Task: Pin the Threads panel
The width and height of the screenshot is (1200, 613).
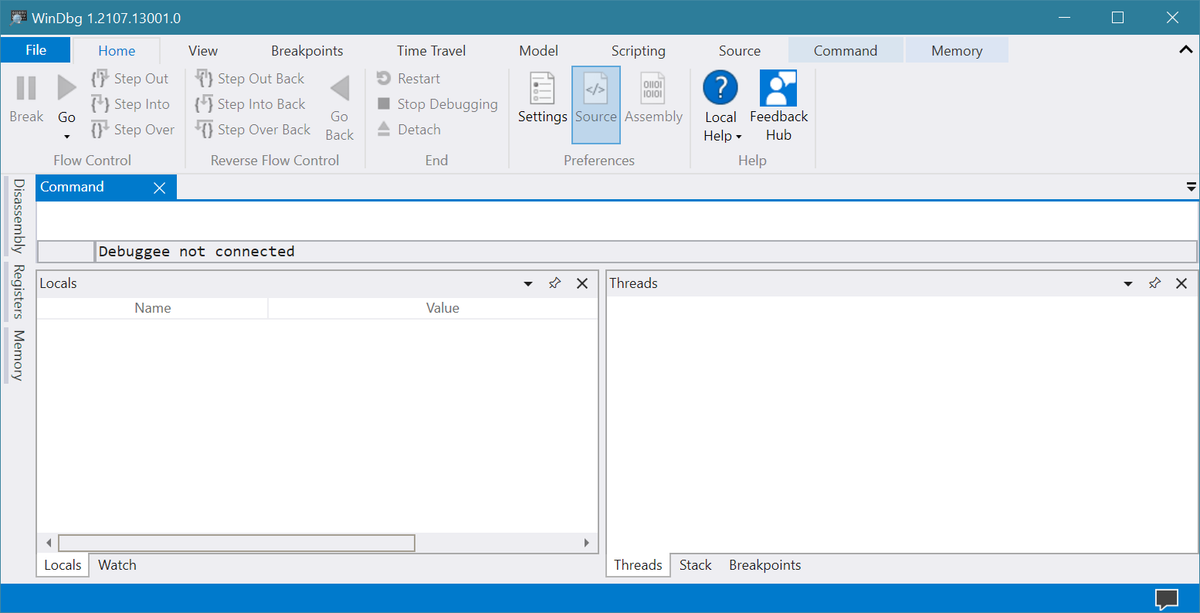Action: click(1154, 284)
